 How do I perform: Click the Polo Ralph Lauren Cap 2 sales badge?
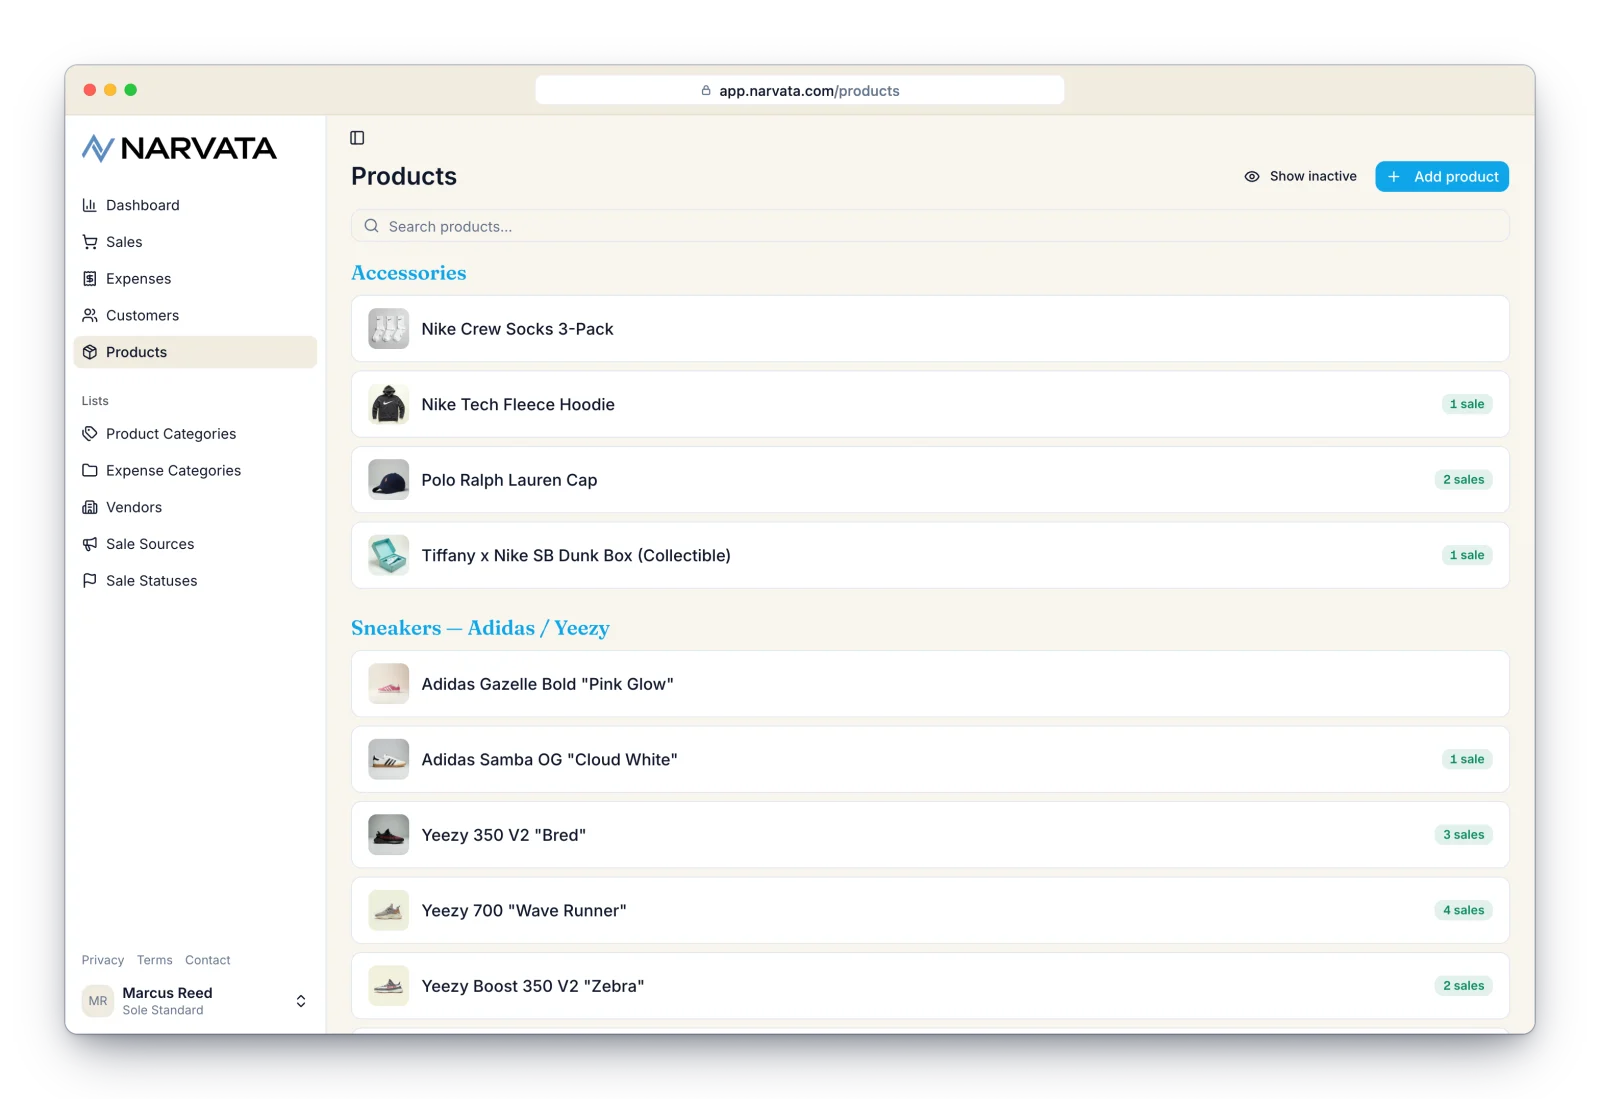(x=1464, y=480)
